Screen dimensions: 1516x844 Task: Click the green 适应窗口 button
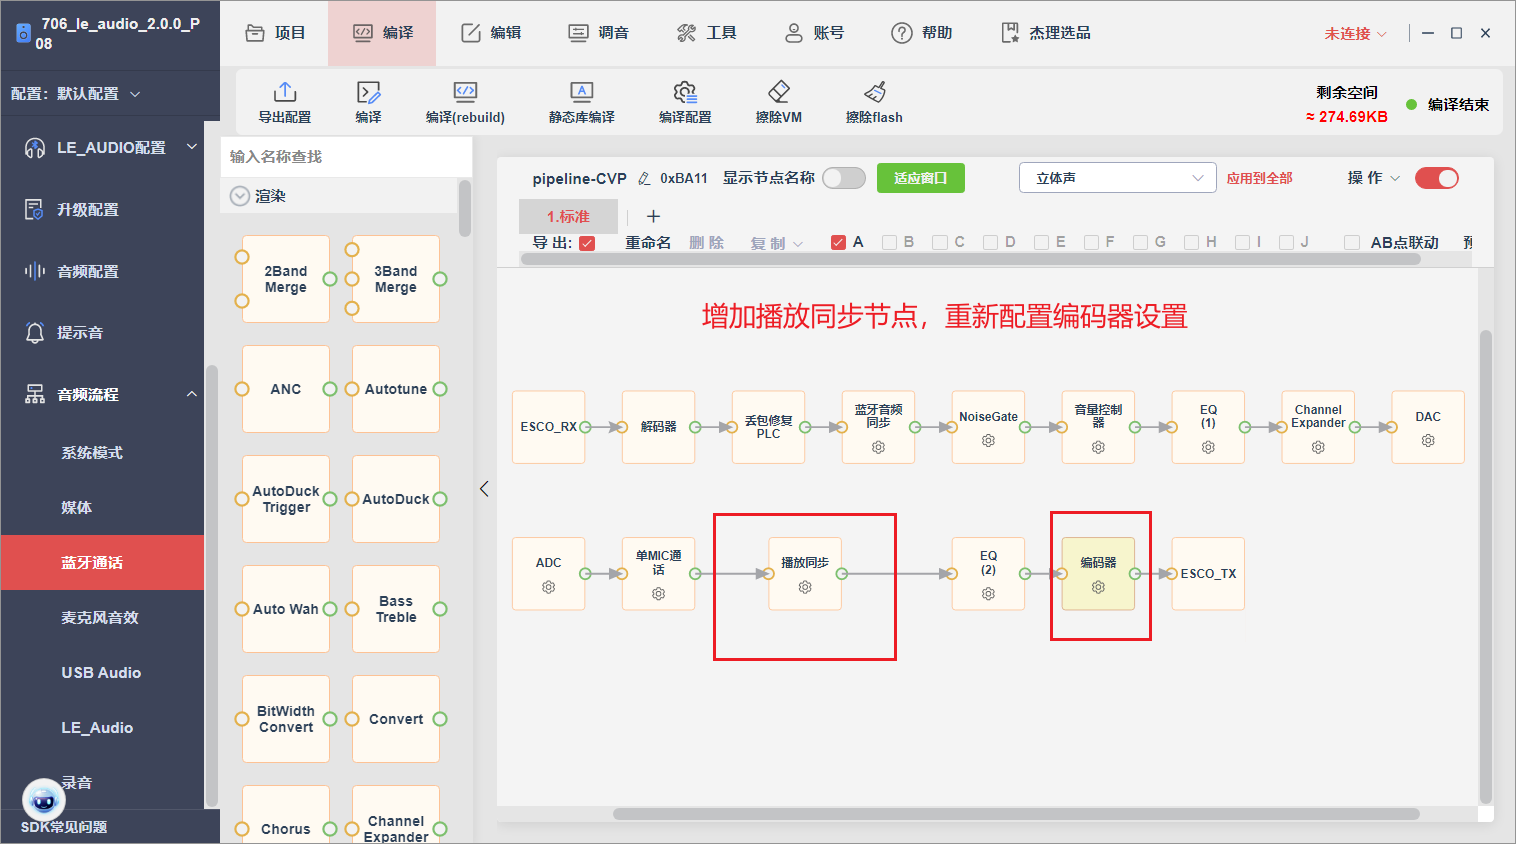tap(920, 178)
